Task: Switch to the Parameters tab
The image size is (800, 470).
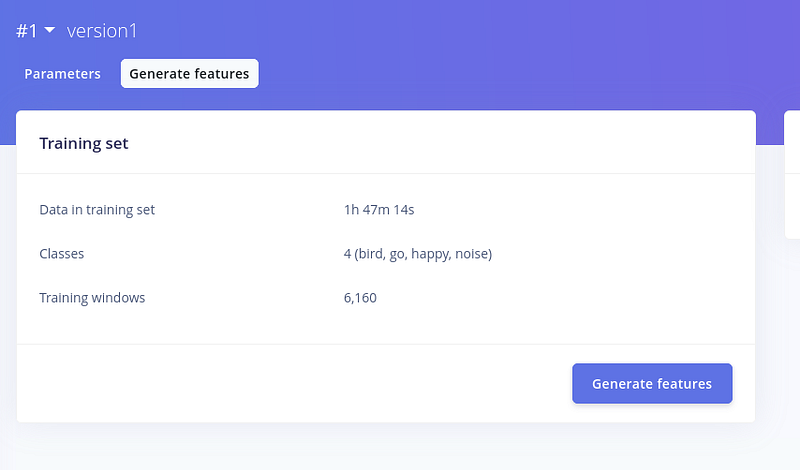Action: coord(62,74)
